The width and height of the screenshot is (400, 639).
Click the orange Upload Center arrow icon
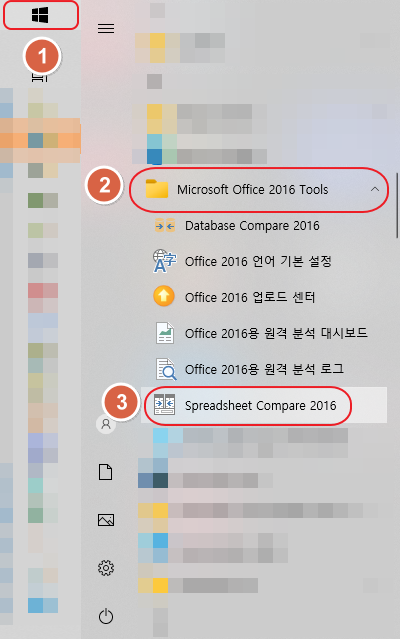tap(164, 296)
